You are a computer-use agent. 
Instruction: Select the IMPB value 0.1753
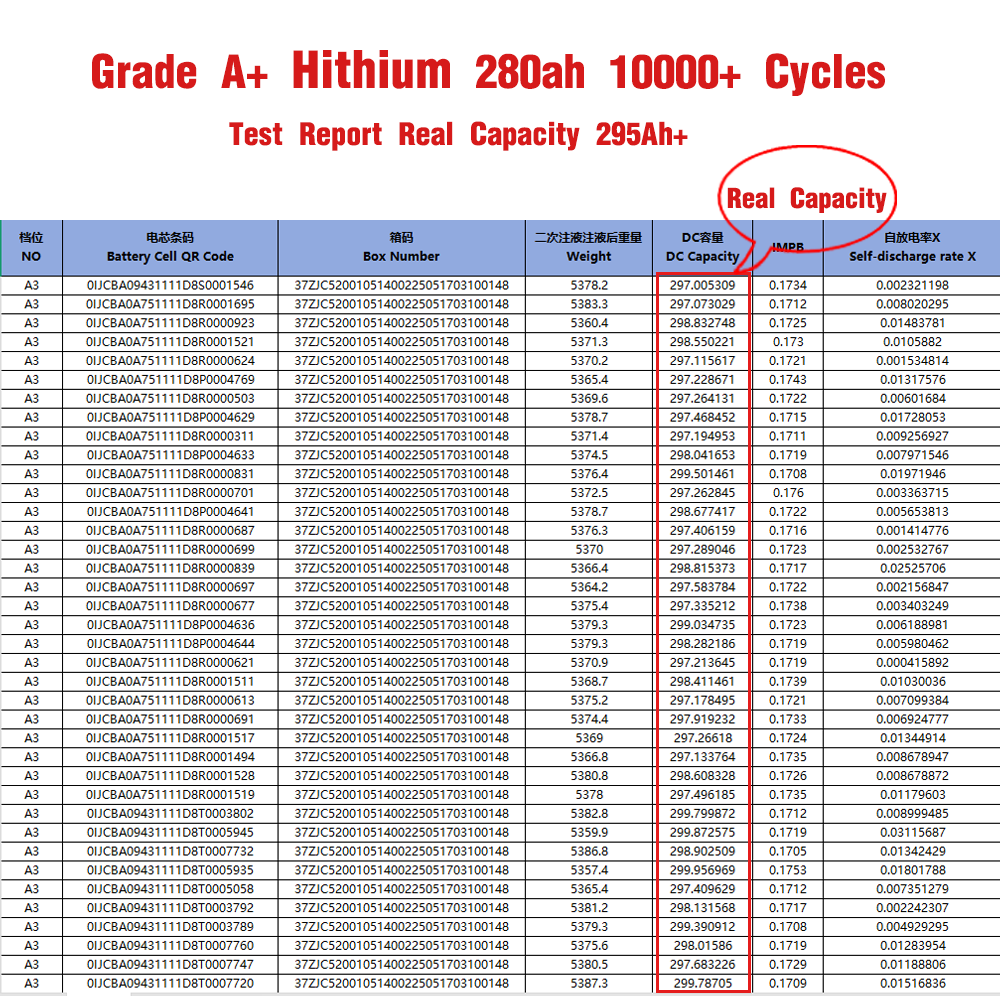pyautogui.click(x=788, y=870)
